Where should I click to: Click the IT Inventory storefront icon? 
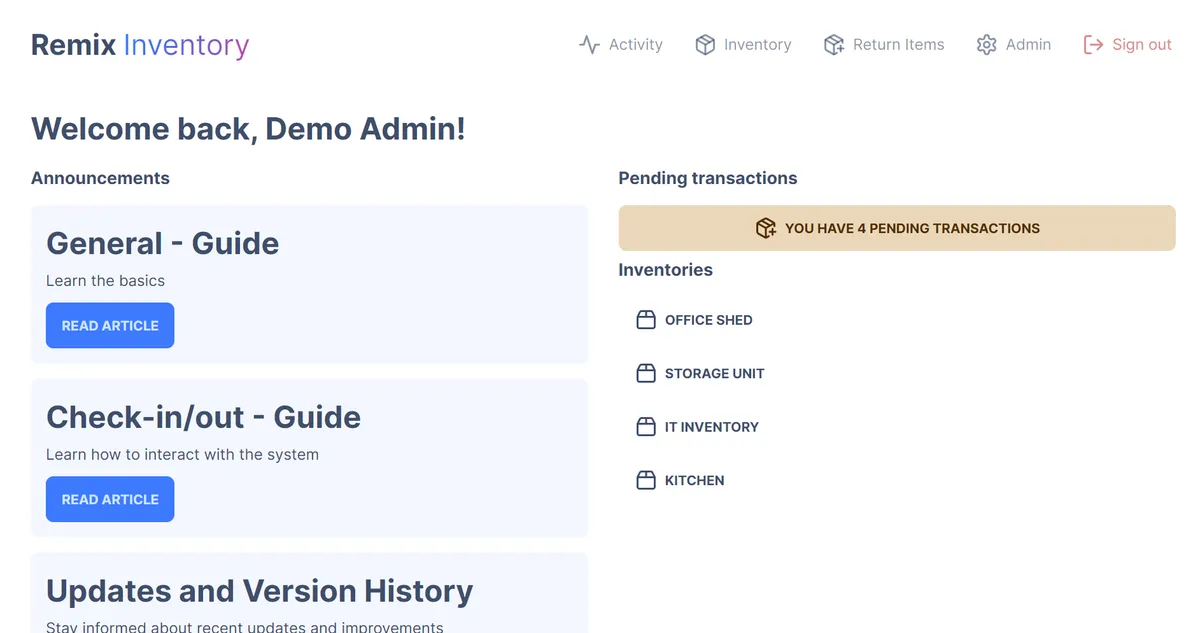[x=646, y=427]
